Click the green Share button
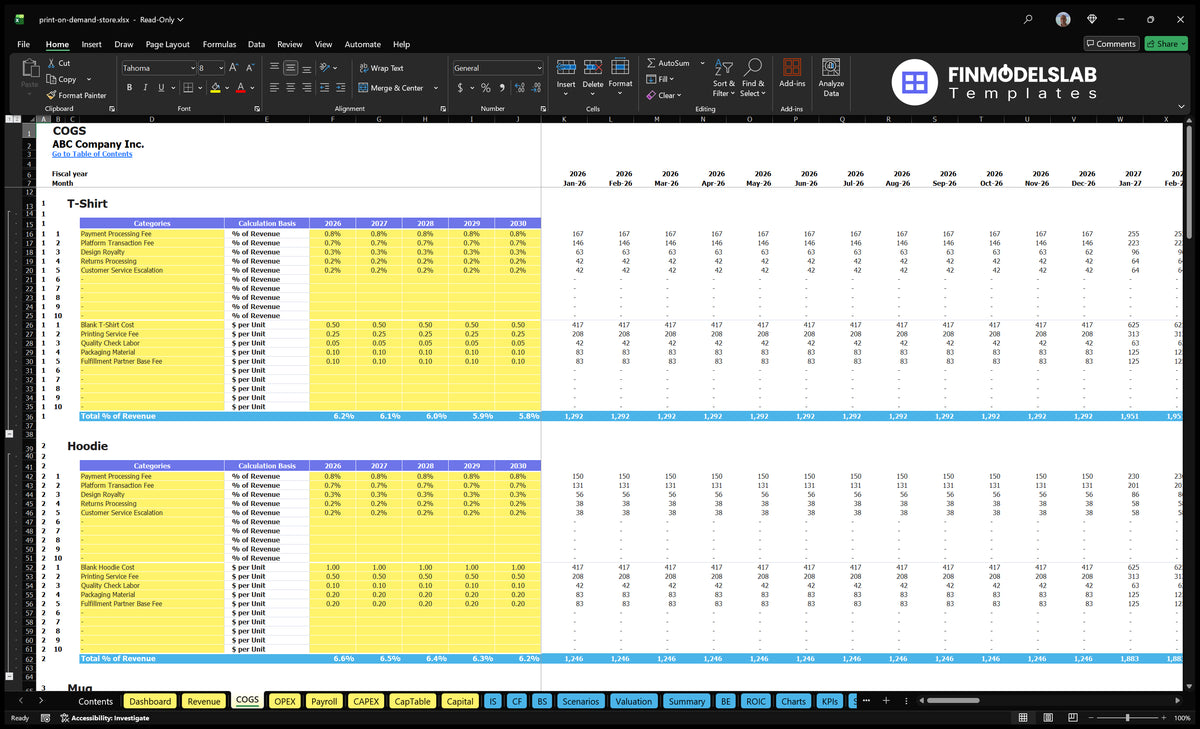1200x729 pixels. [1166, 44]
